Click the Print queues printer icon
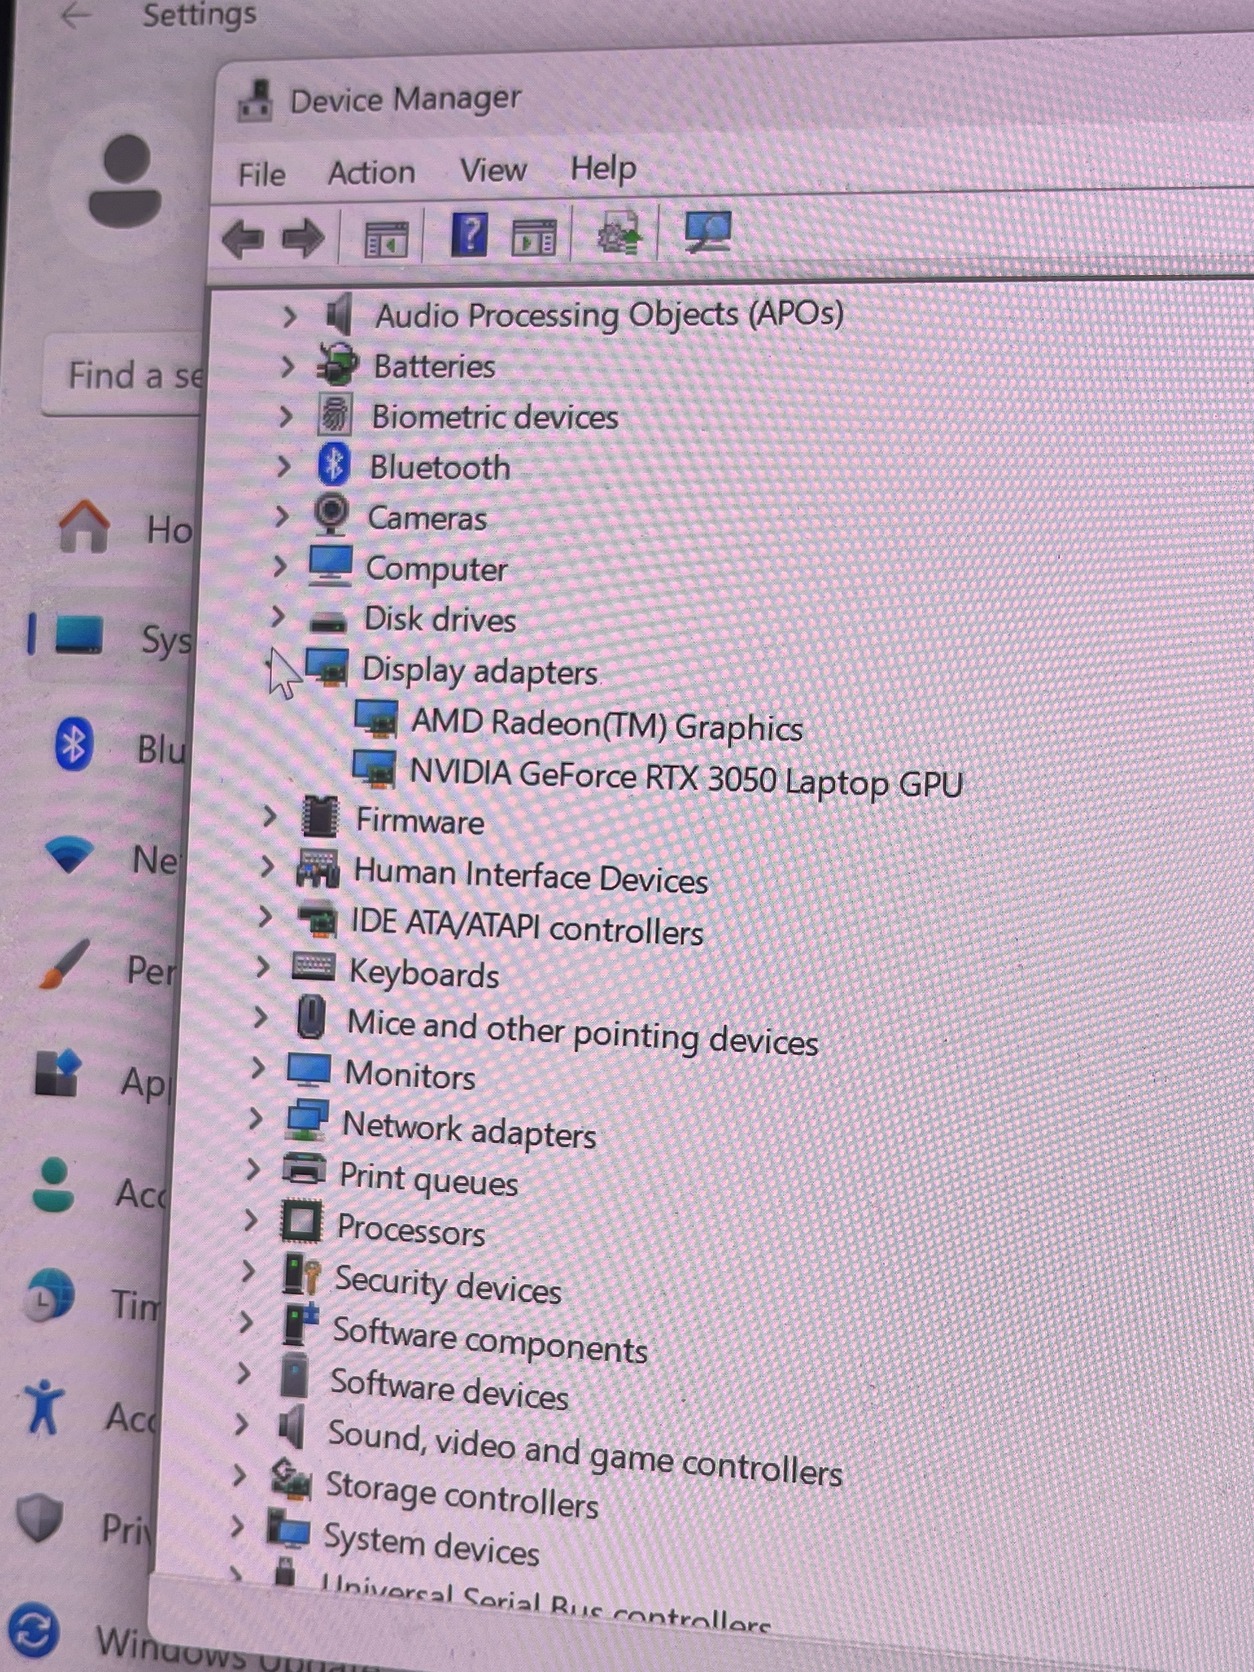 click(304, 1169)
